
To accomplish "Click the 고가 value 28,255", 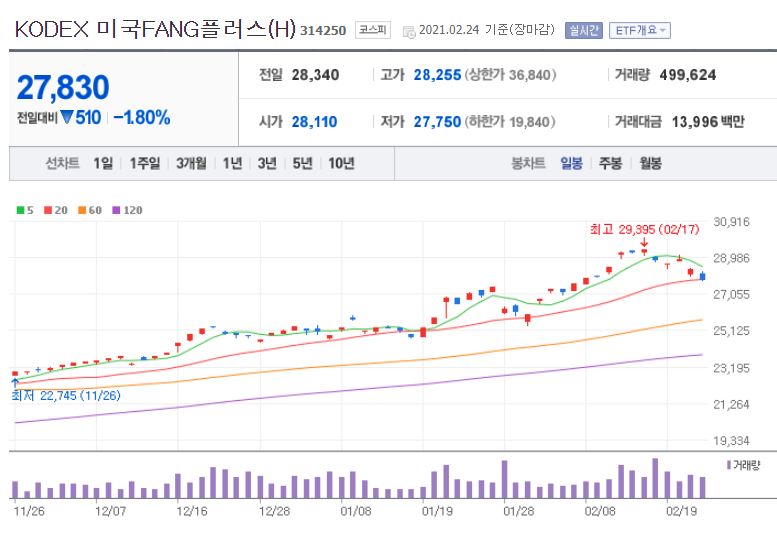I will pyautogui.click(x=438, y=75).
